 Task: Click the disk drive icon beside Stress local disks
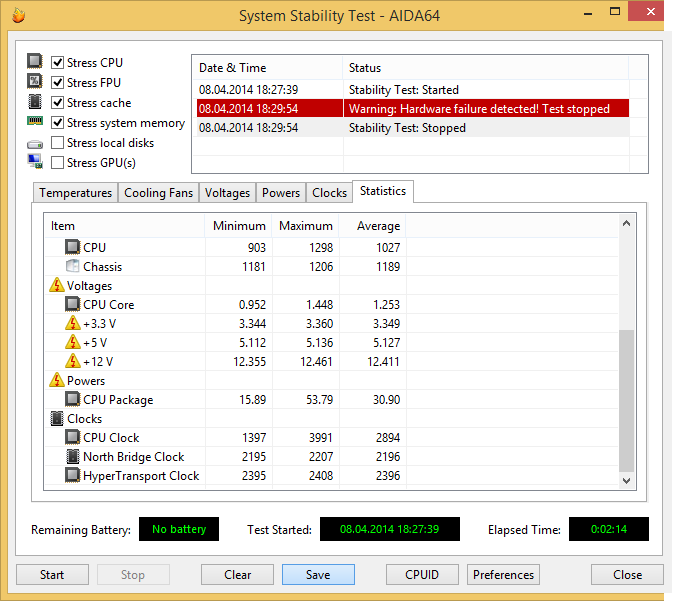tap(35, 144)
